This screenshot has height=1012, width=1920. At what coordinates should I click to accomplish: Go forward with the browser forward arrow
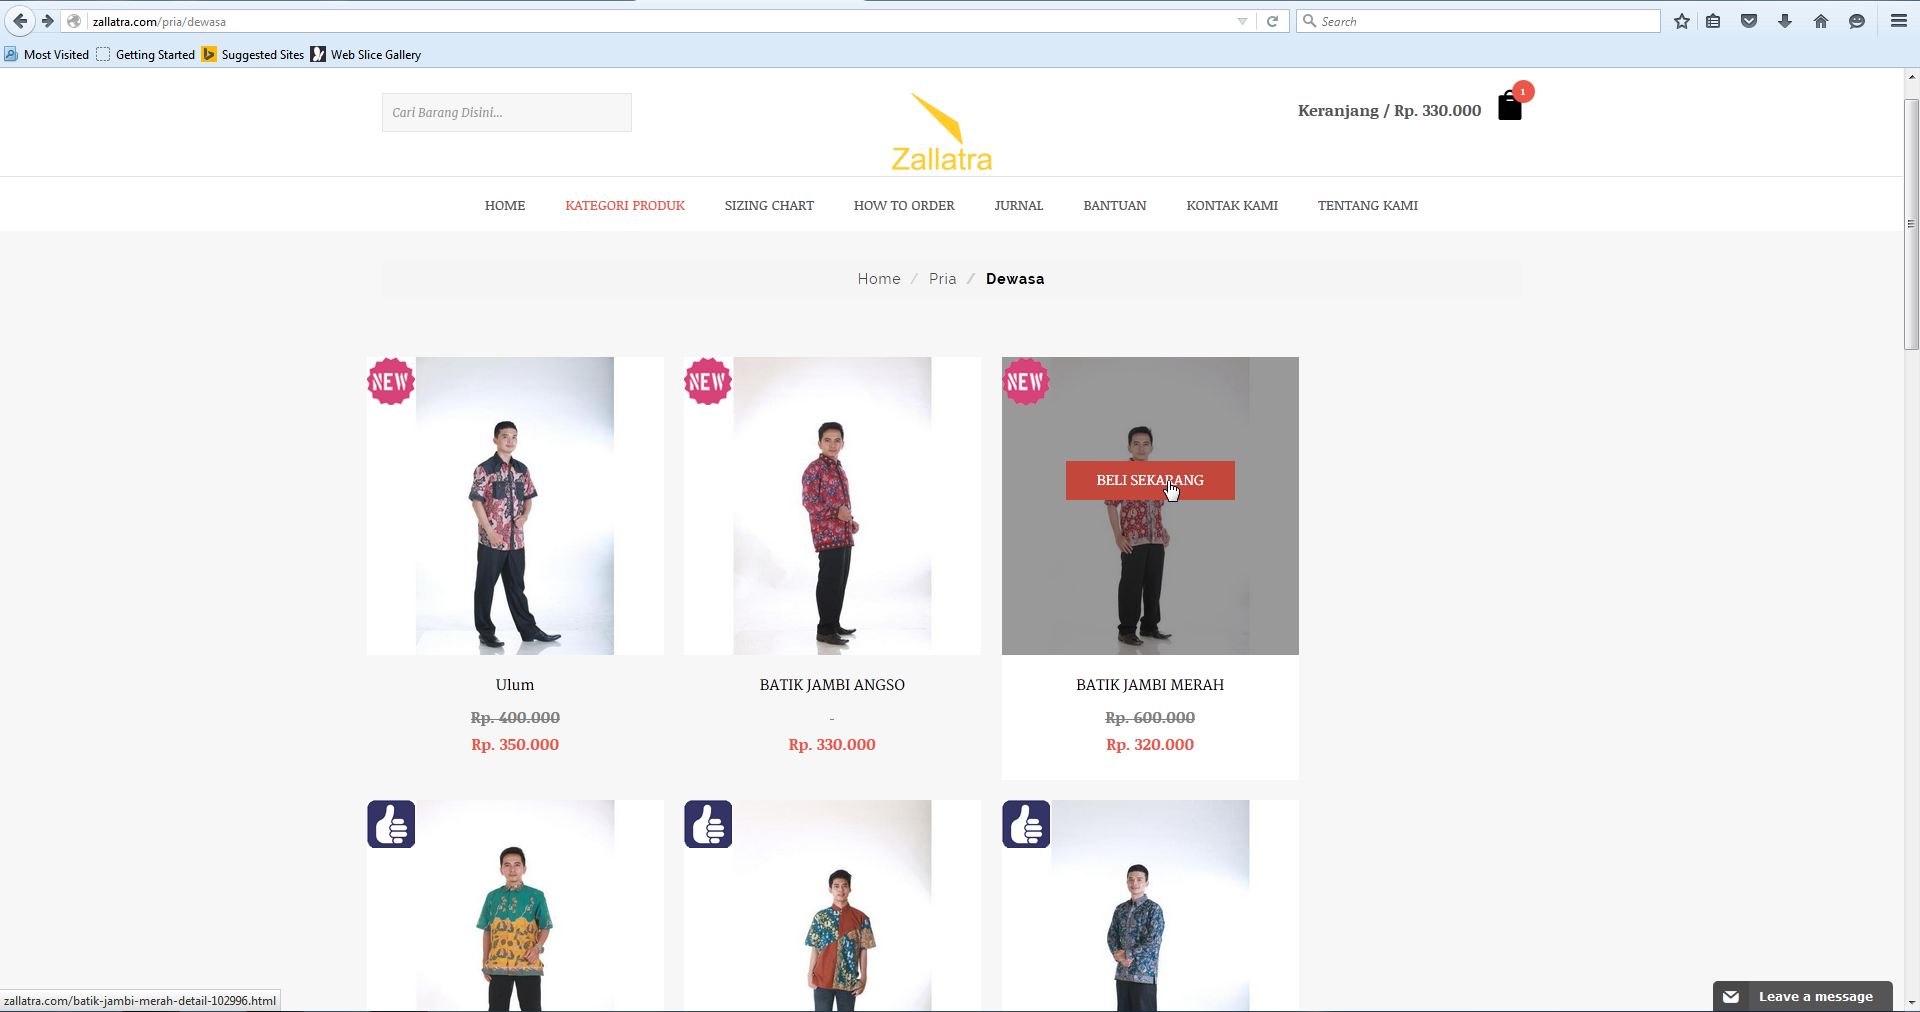(x=47, y=21)
